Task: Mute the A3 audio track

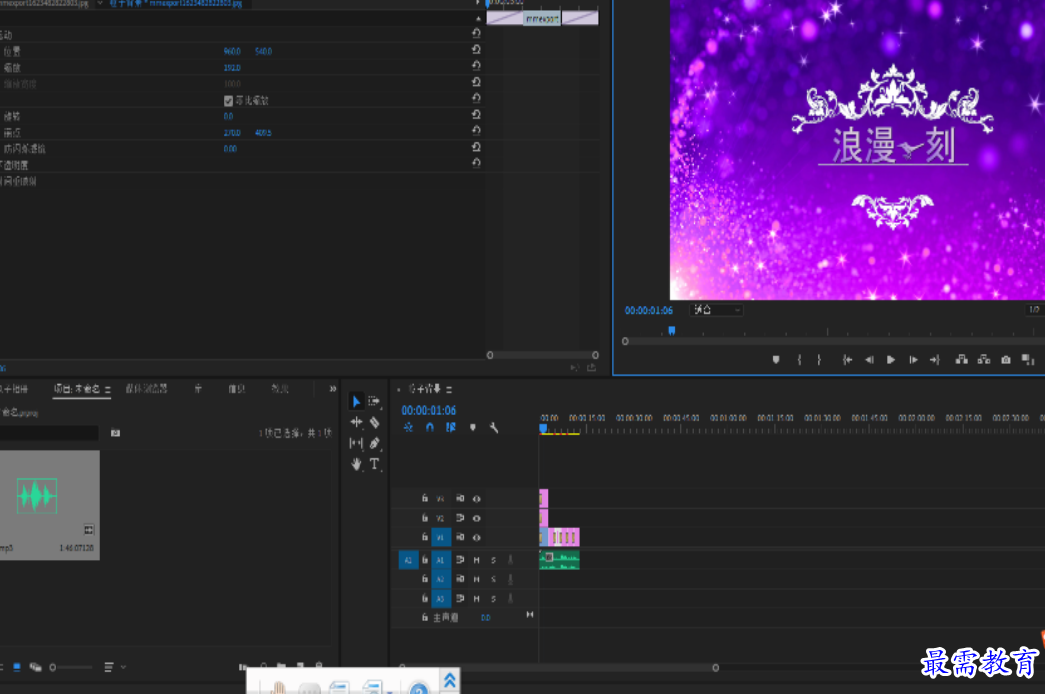Action: click(x=477, y=599)
